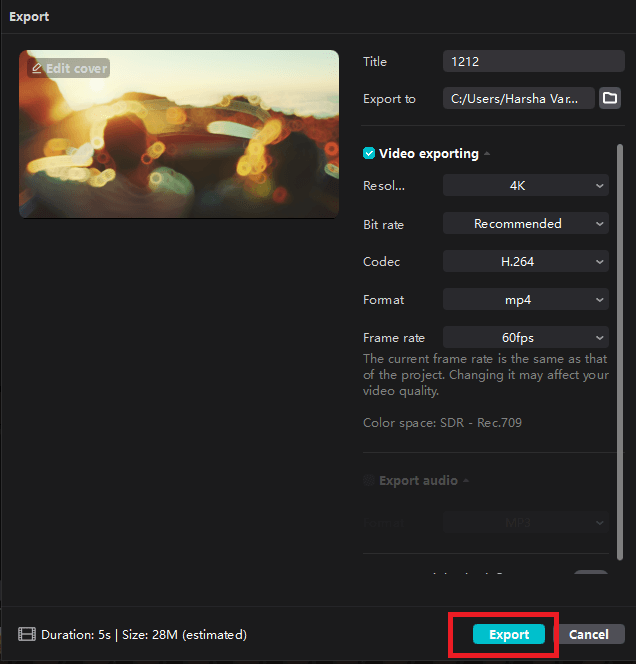Click the Title field containing 1212
The width and height of the screenshot is (636, 664).
[534, 61]
